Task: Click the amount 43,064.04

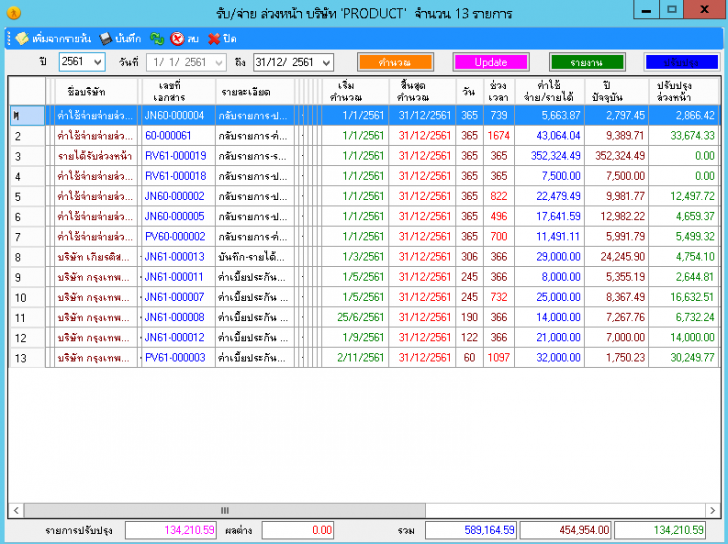Action: (559, 136)
